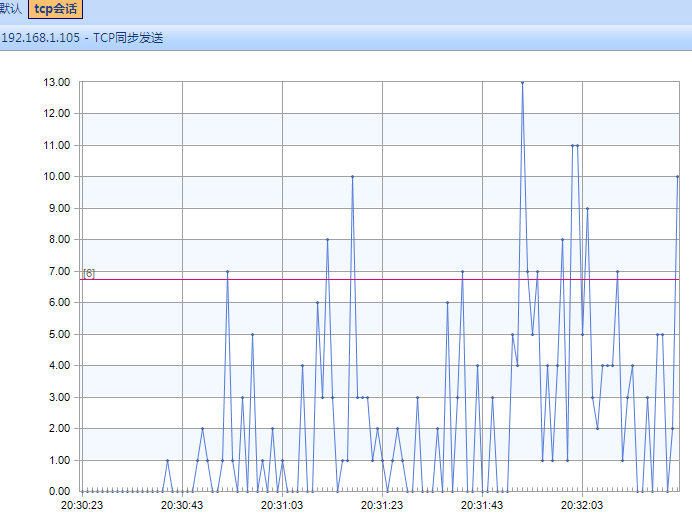Click the 8.00 peak just after 20:31:03
Image resolution: width=692 pixels, height=517 pixels.
click(327, 240)
